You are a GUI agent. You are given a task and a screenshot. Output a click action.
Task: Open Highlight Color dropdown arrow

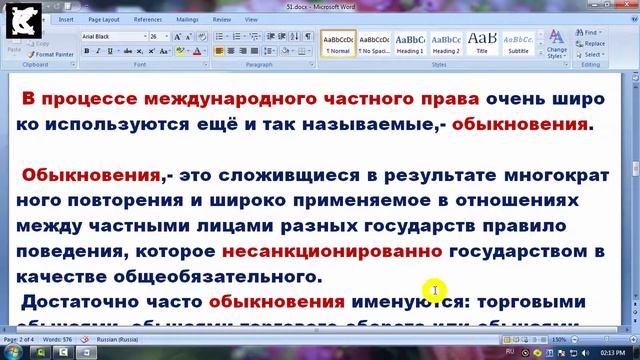(187, 51)
